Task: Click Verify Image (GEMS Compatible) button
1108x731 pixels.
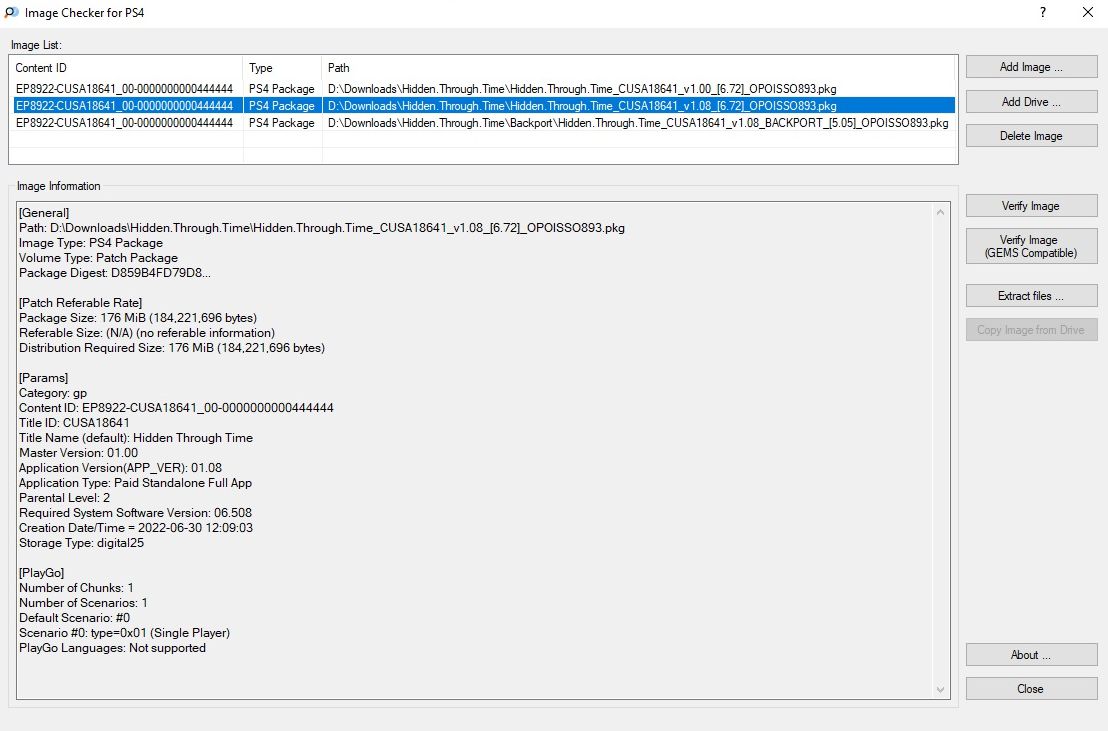Action: coord(1031,246)
